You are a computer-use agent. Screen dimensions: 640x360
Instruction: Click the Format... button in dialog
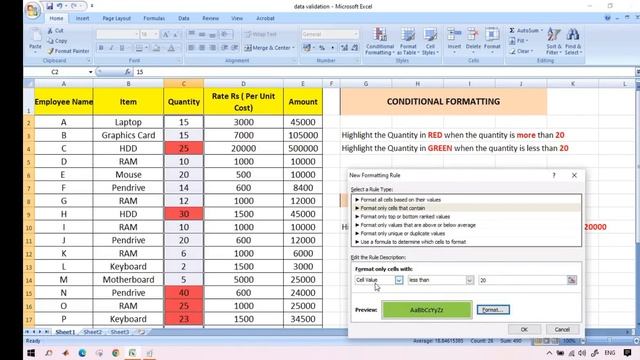click(493, 310)
